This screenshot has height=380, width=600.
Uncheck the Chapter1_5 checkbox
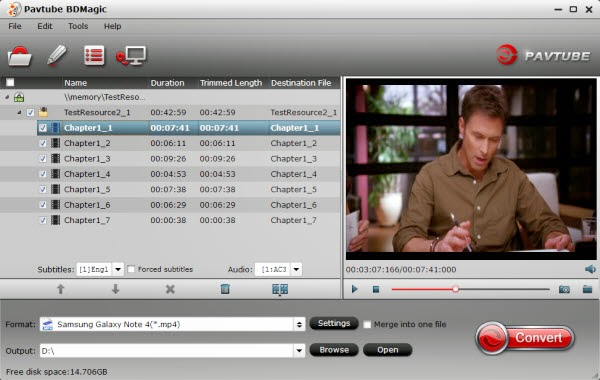43,189
